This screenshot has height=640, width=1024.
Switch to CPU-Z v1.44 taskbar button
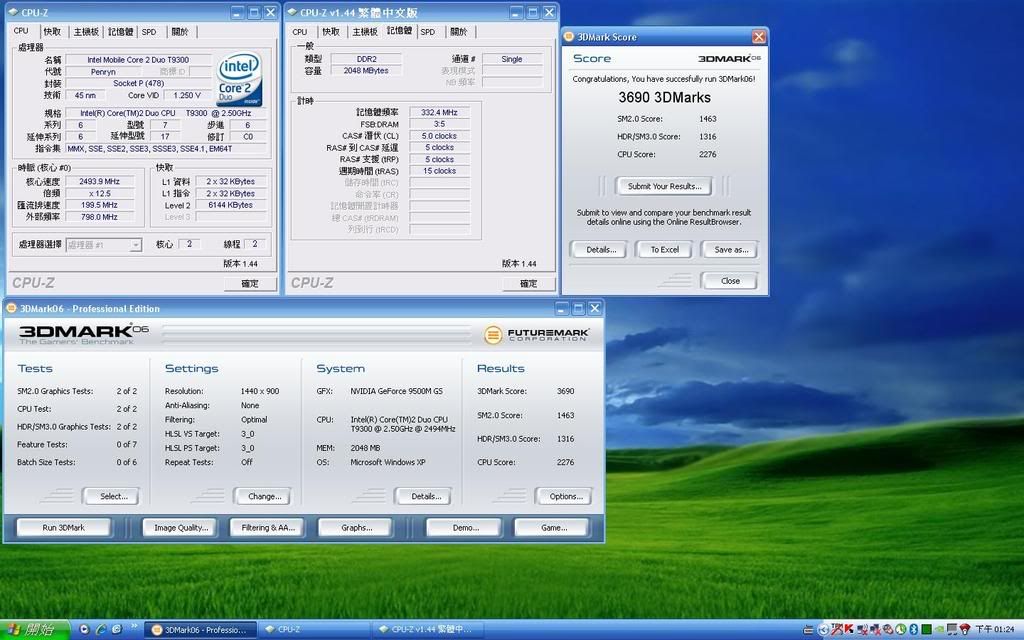(428, 630)
